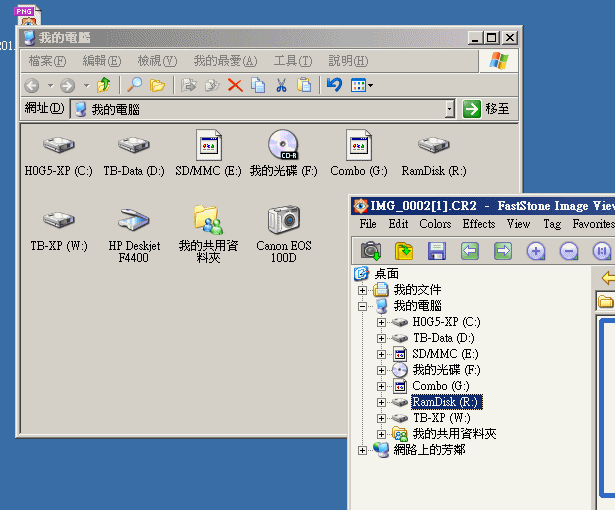Open the Search magnifier in Explorer toolbar
Image resolution: width=615 pixels, height=510 pixels.
tap(135, 85)
